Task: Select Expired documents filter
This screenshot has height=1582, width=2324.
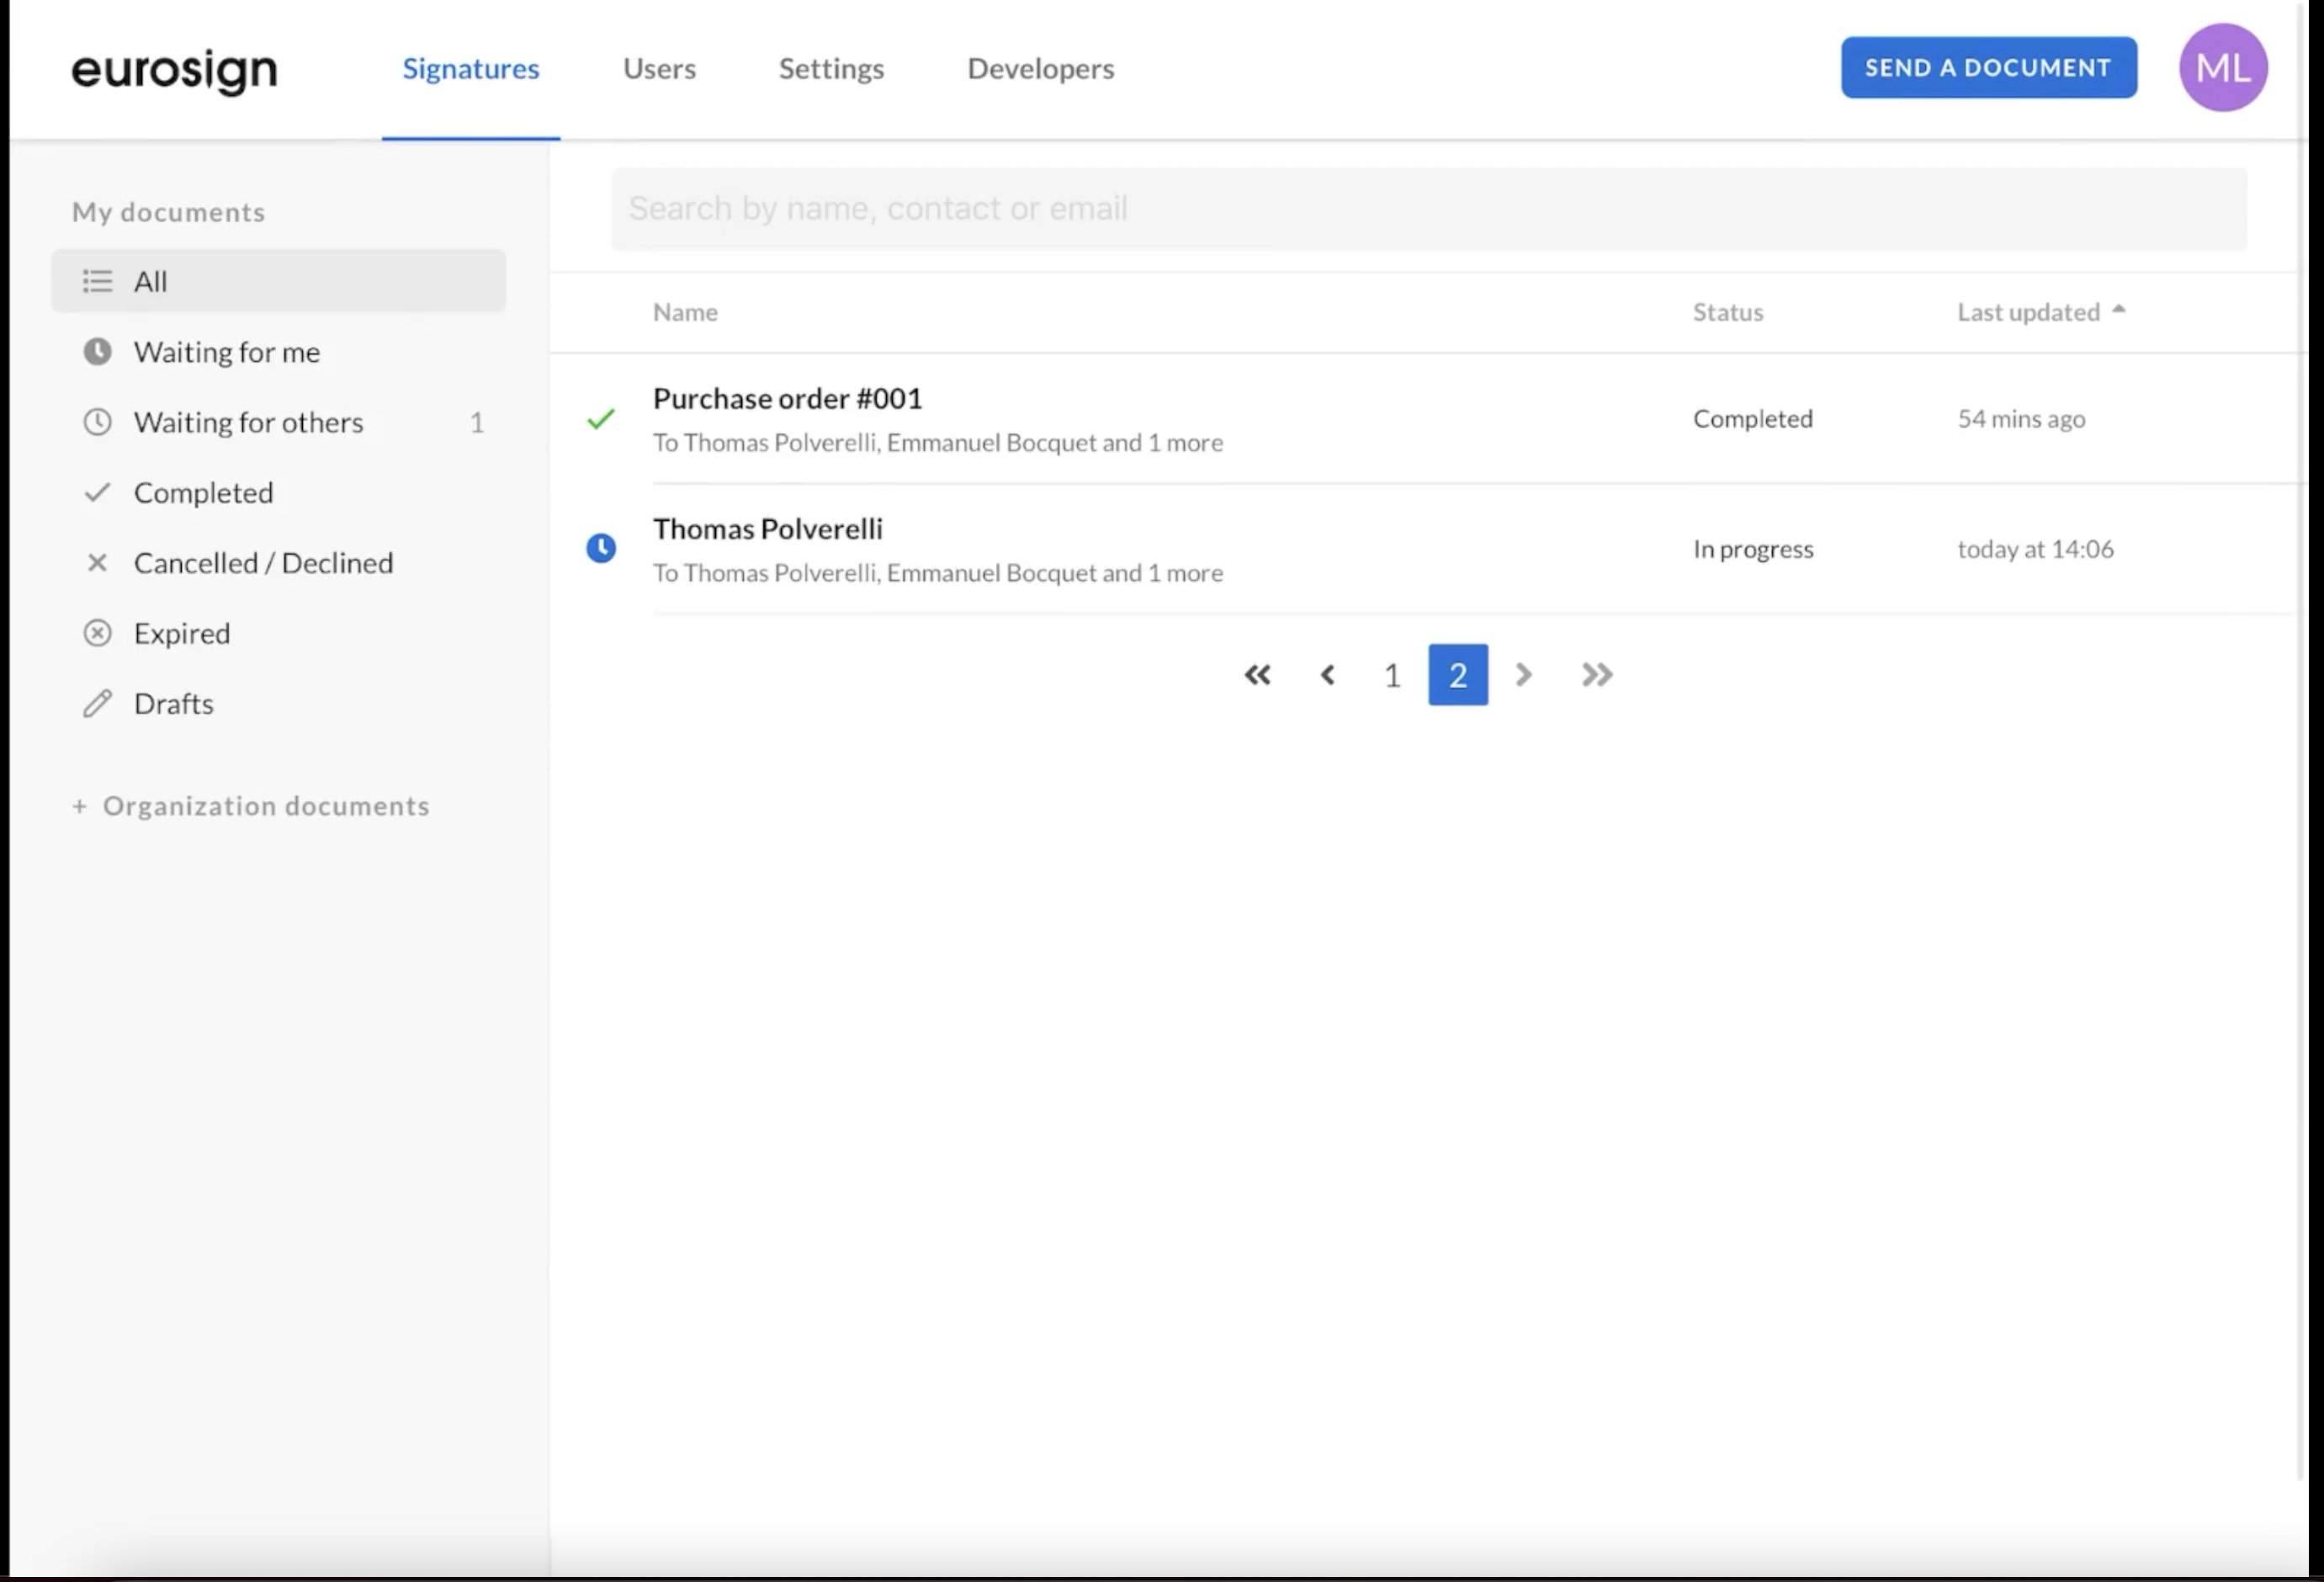Action: pos(180,632)
